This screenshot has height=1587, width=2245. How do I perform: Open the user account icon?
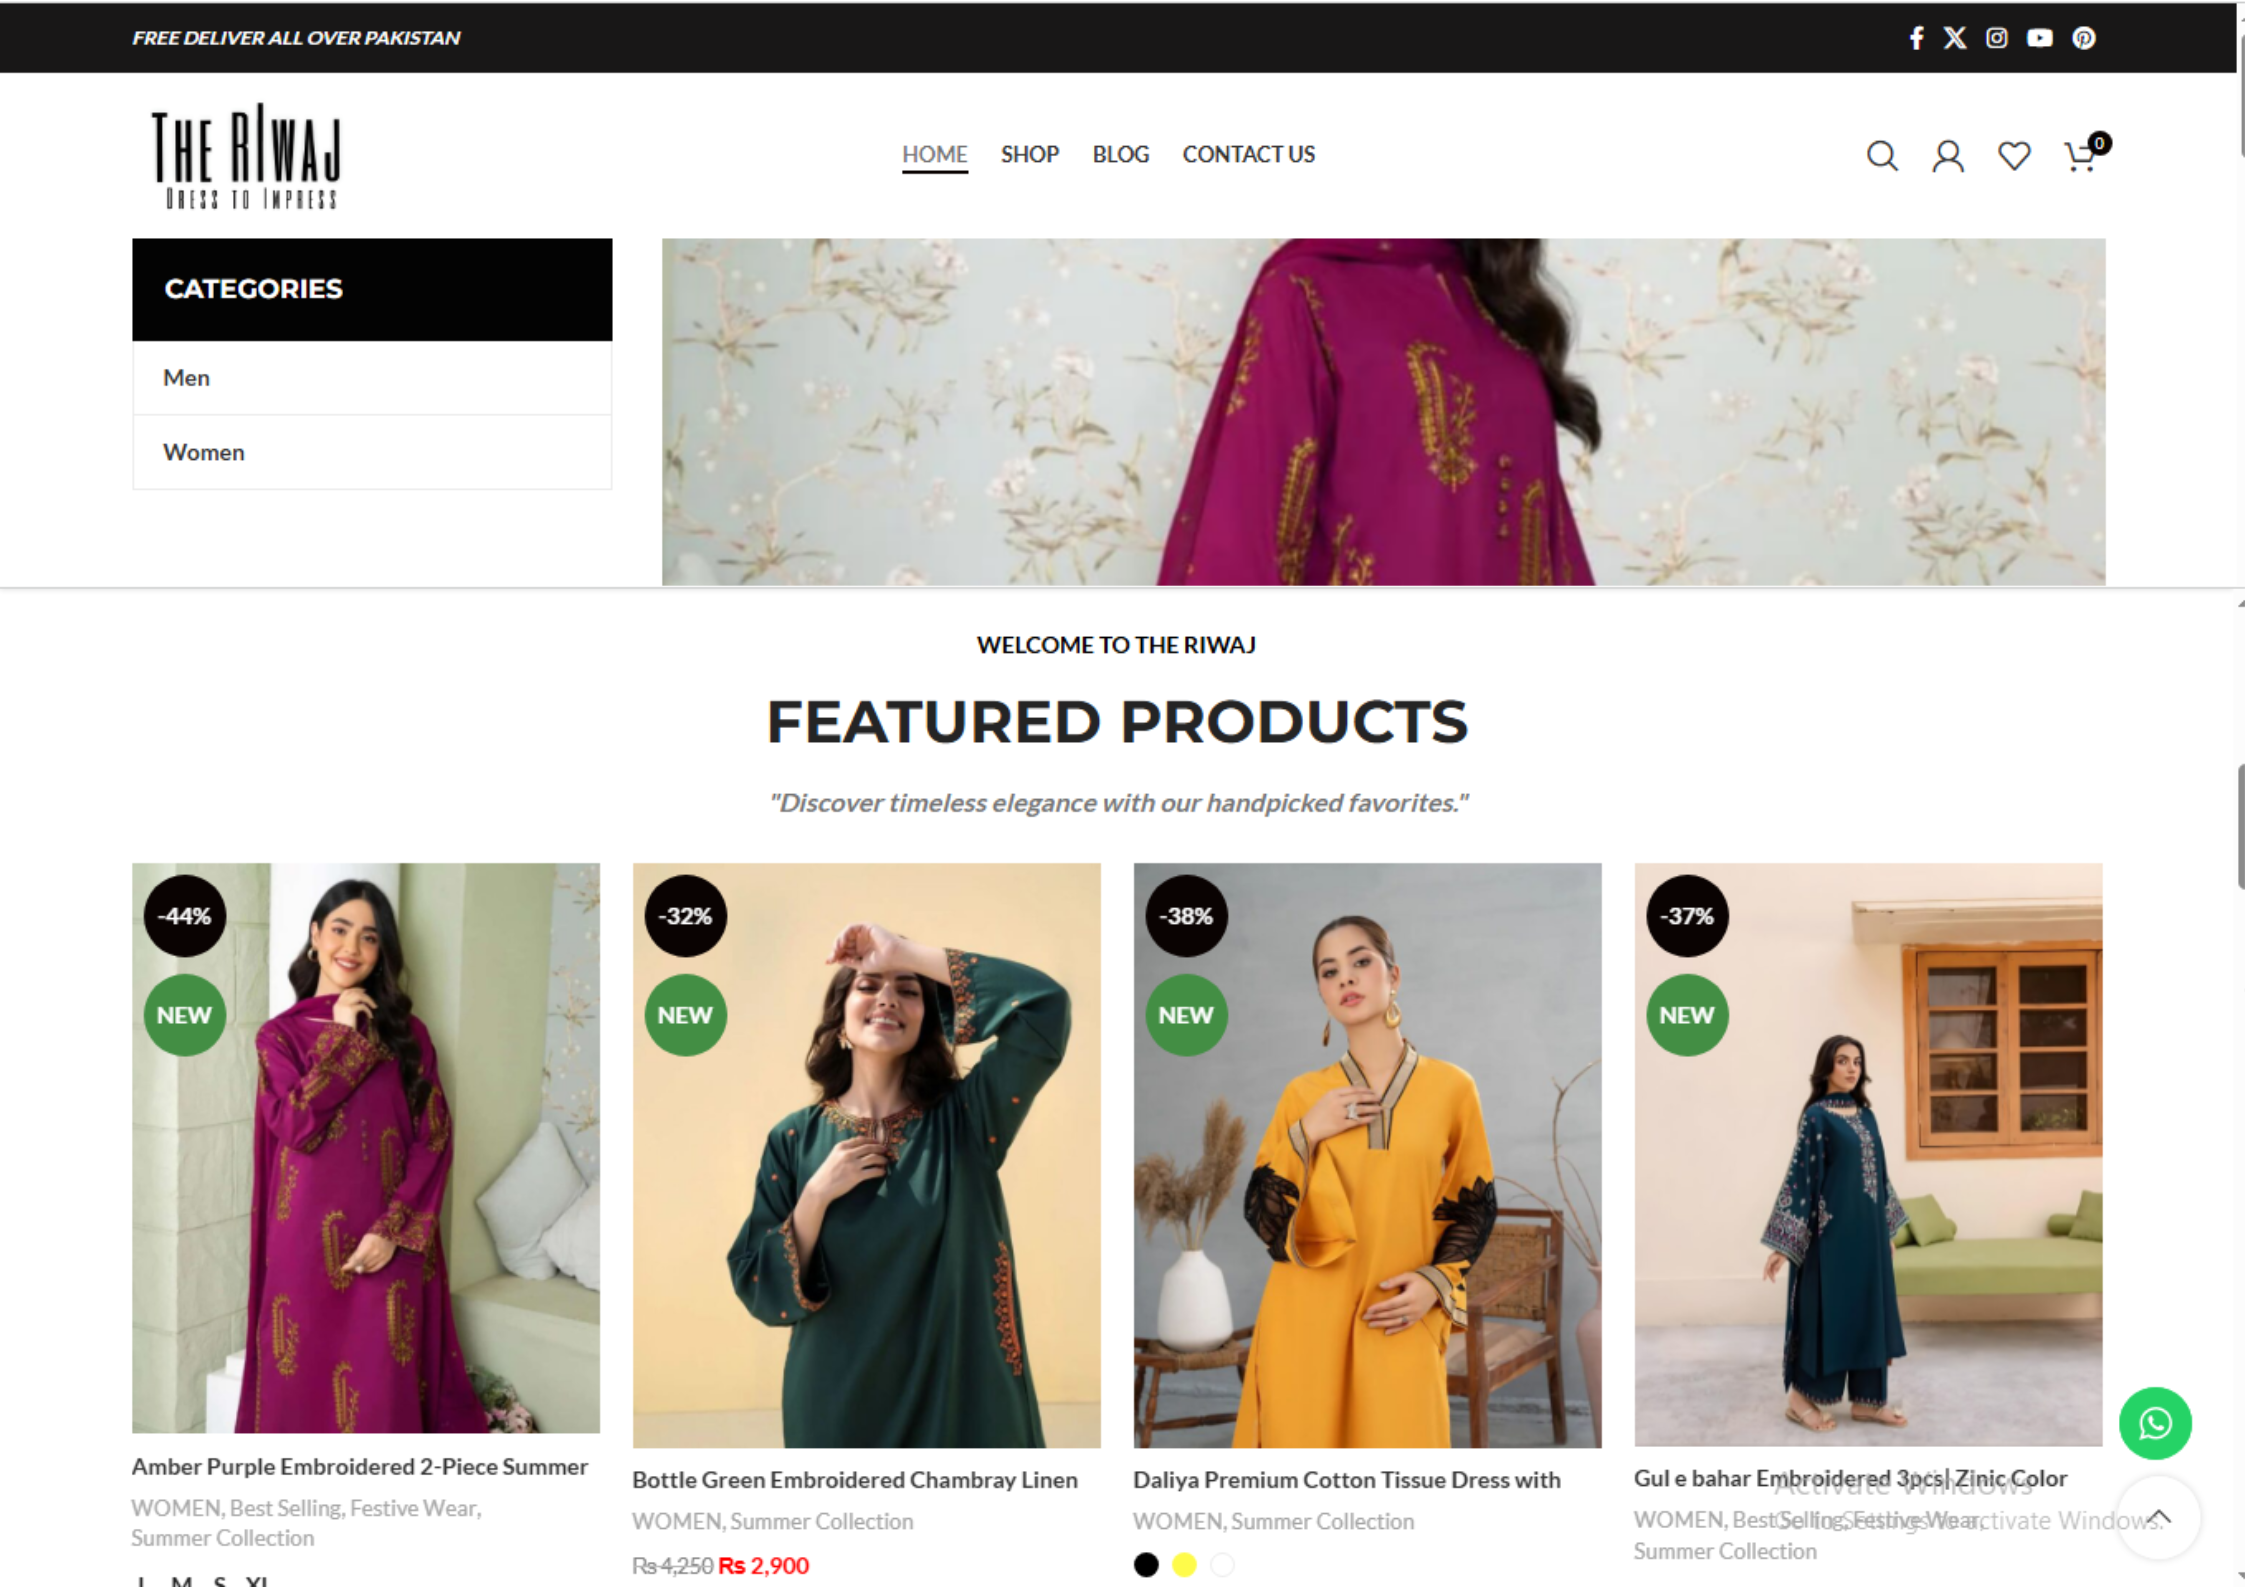(1947, 156)
